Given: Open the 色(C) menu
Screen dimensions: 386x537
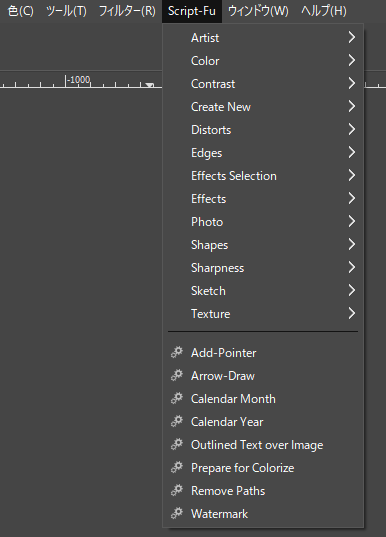Looking at the screenshot, I should coord(21,11).
